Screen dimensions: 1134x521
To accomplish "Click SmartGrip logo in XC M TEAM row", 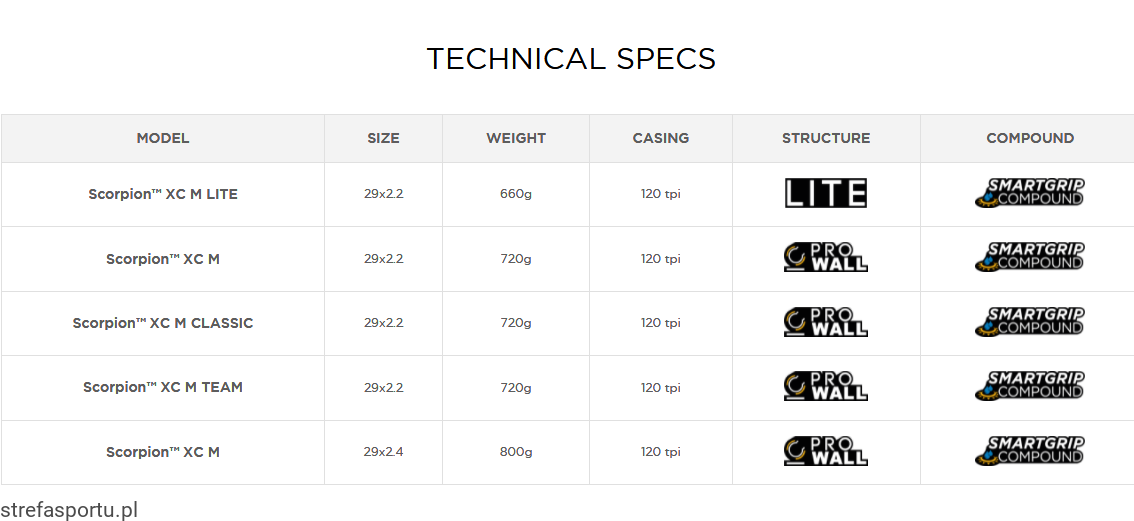I will coord(1029,386).
